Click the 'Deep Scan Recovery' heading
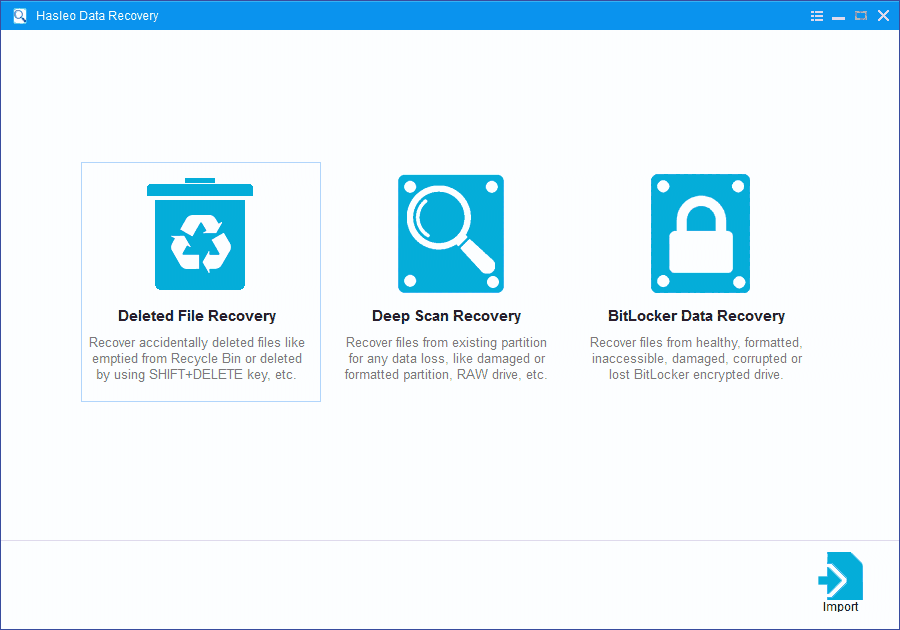The width and height of the screenshot is (900, 630). pyautogui.click(x=446, y=315)
